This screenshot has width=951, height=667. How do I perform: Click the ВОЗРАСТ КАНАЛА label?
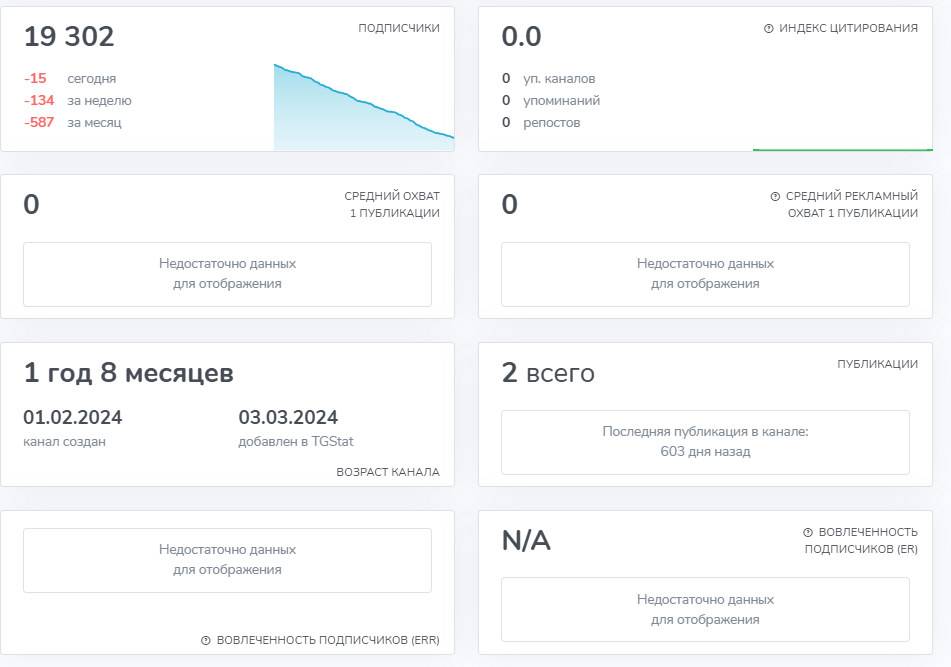(388, 472)
